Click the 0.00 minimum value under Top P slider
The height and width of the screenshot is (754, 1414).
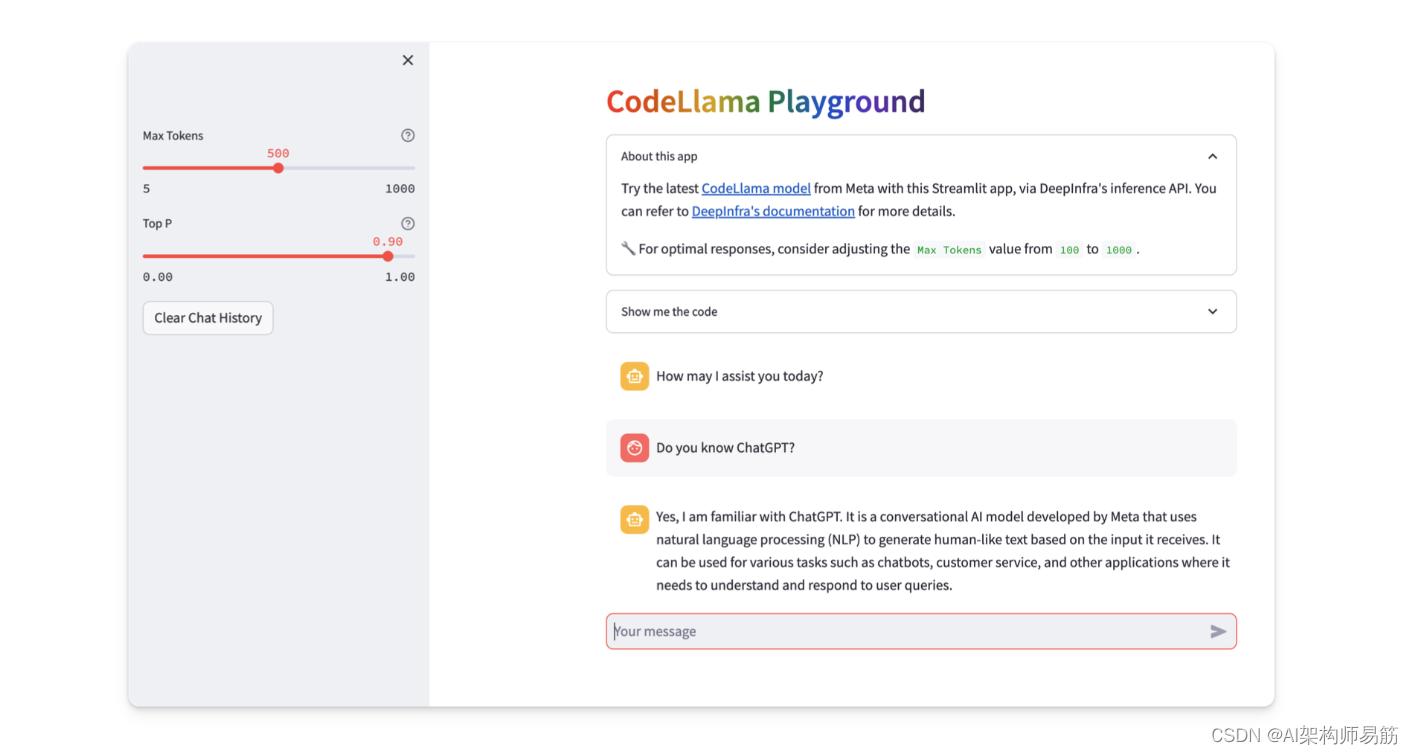pos(158,277)
